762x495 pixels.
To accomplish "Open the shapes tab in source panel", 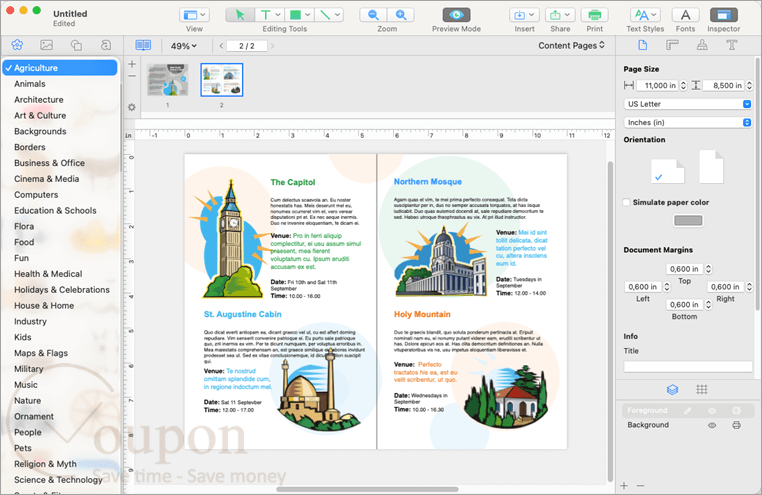I will 76,45.
